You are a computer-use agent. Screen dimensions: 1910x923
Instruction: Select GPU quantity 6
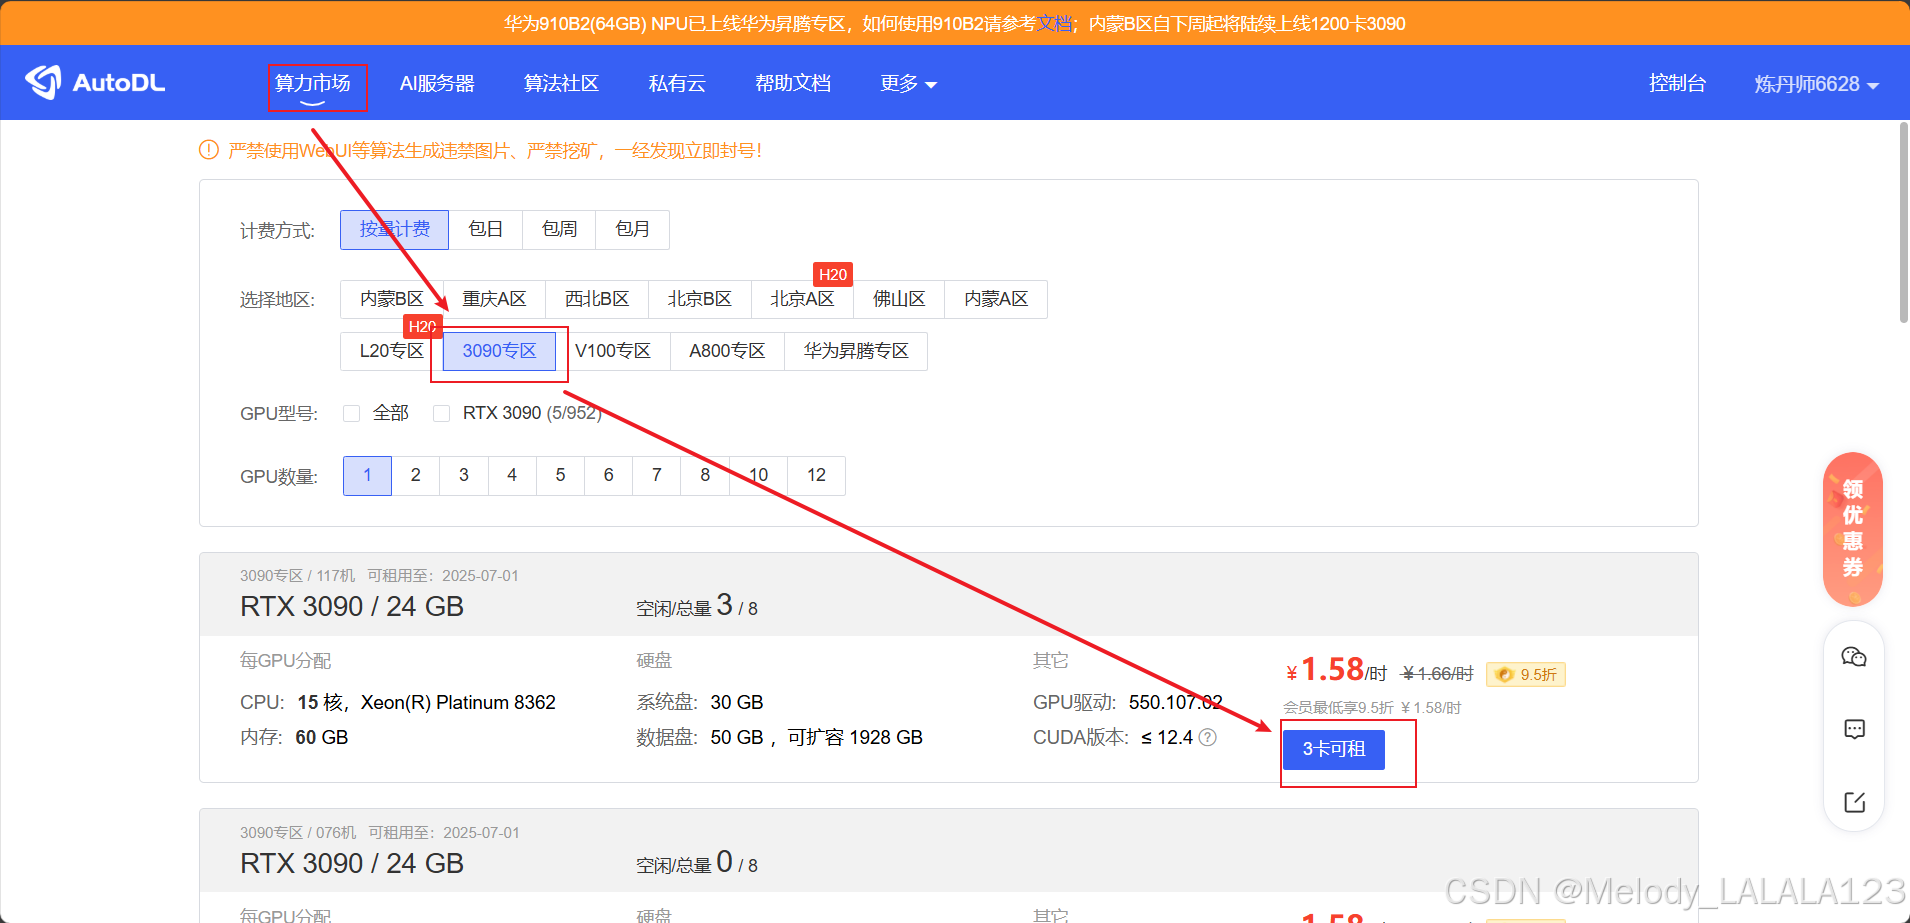608,475
